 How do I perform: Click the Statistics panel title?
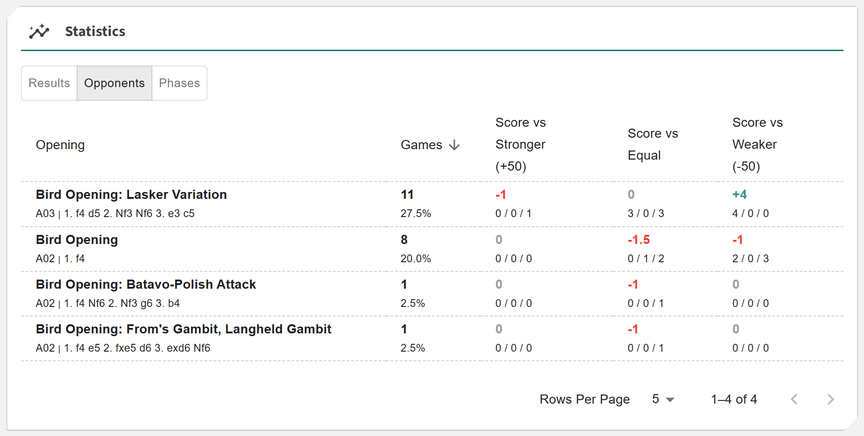tap(95, 32)
